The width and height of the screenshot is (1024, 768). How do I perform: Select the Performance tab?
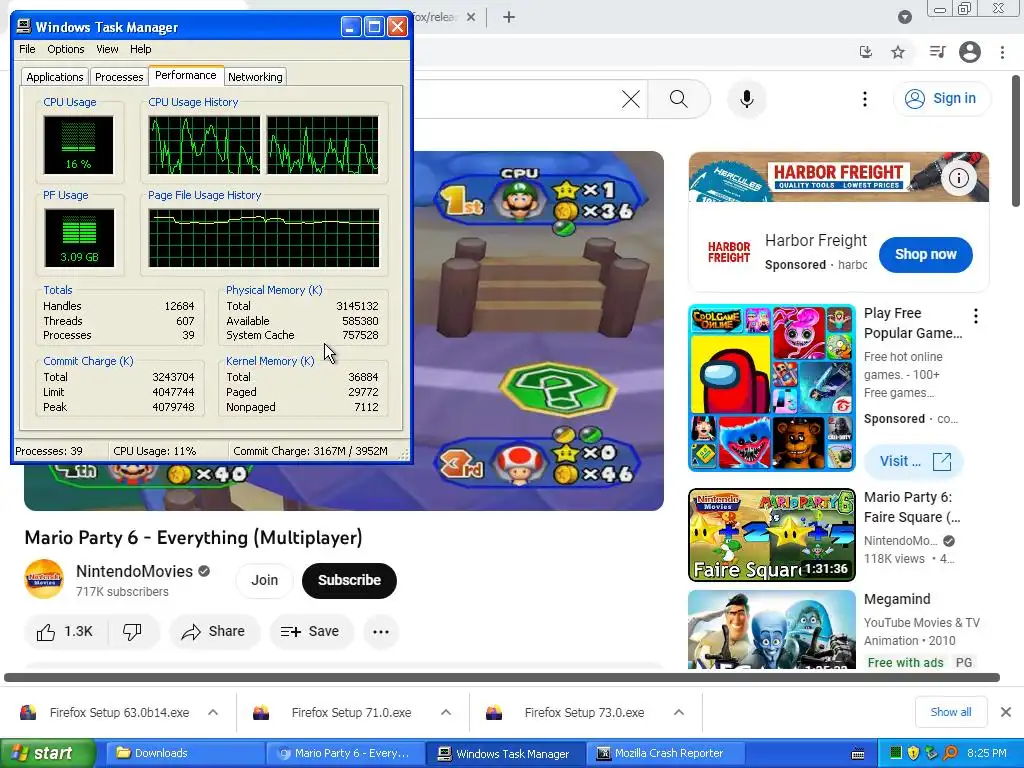(185, 75)
